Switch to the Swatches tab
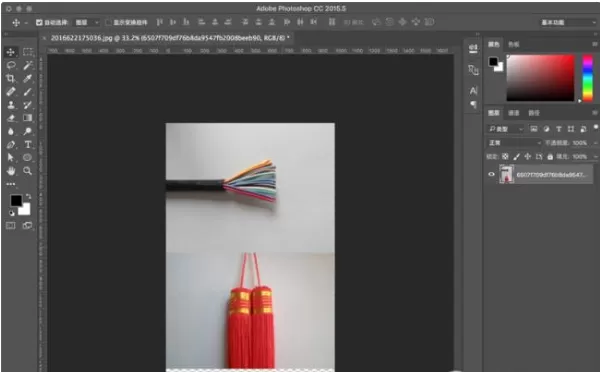 point(514,44)
